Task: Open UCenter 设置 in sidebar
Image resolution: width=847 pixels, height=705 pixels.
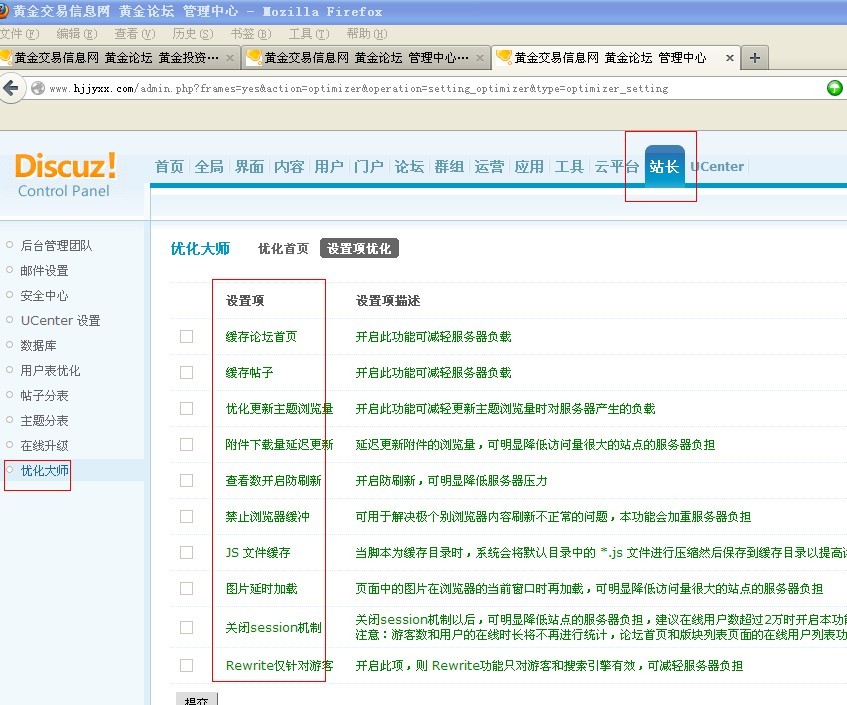Action: pos(60,320)
